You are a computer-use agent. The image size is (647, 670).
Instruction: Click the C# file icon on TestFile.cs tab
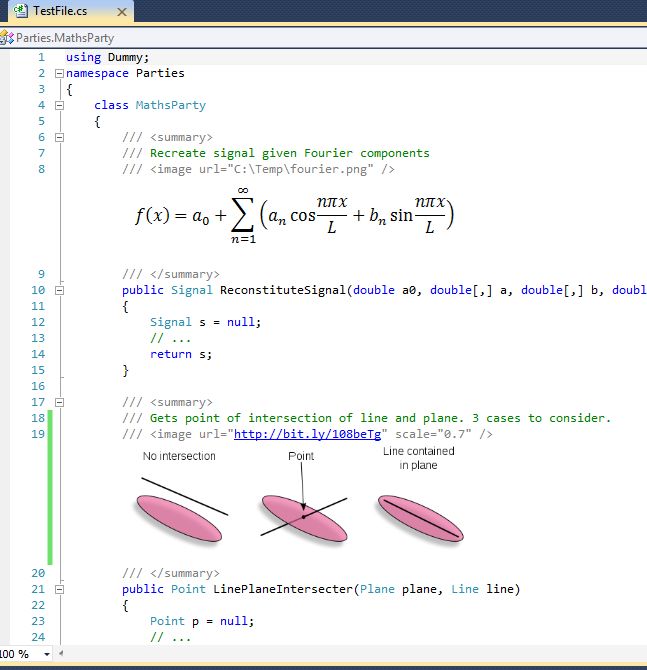click(x=19, y=11)
